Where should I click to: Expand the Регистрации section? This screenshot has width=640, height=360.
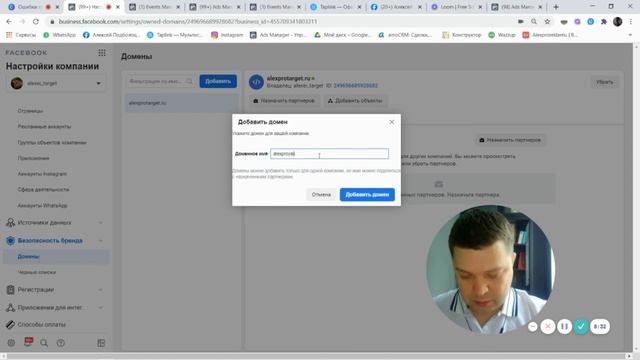point(55,290)
